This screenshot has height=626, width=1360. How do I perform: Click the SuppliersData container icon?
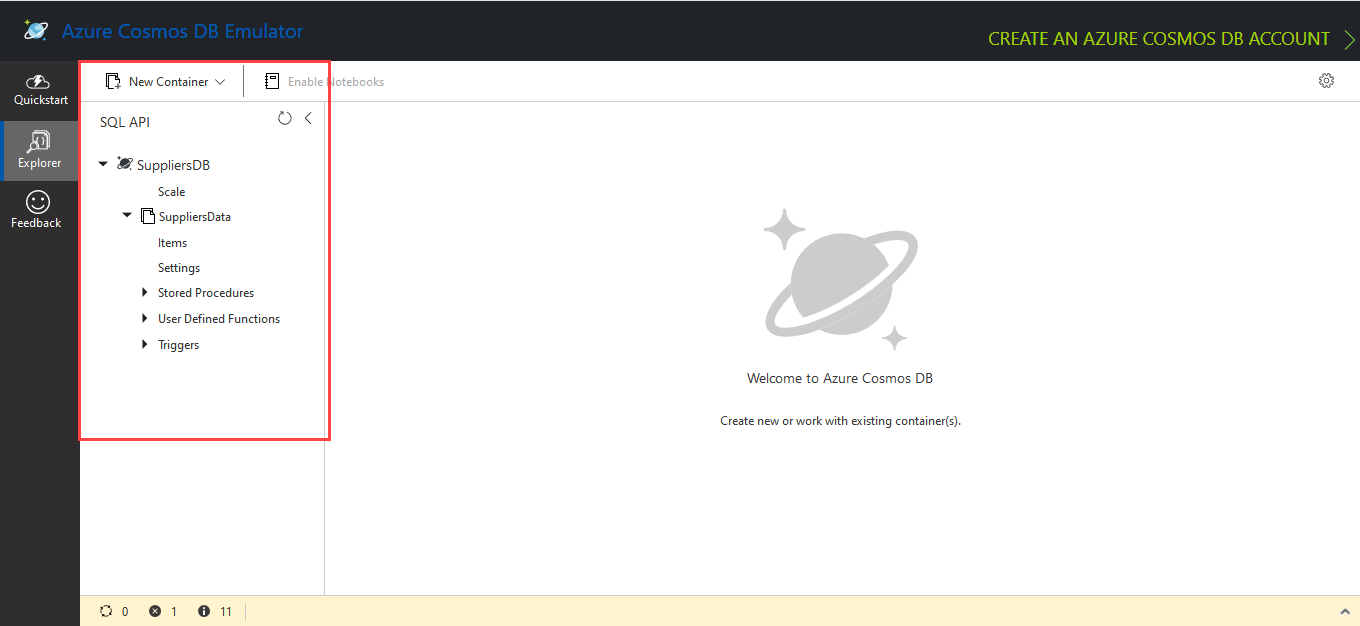tap(148, 216)
